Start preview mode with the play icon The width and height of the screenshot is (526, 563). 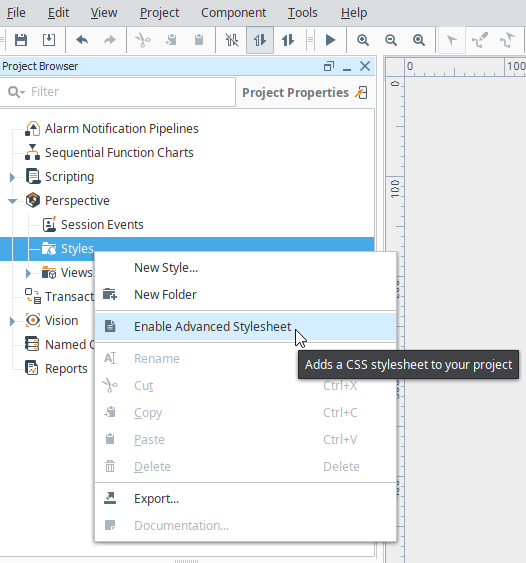pyautogui.click(x=330, y=40)
